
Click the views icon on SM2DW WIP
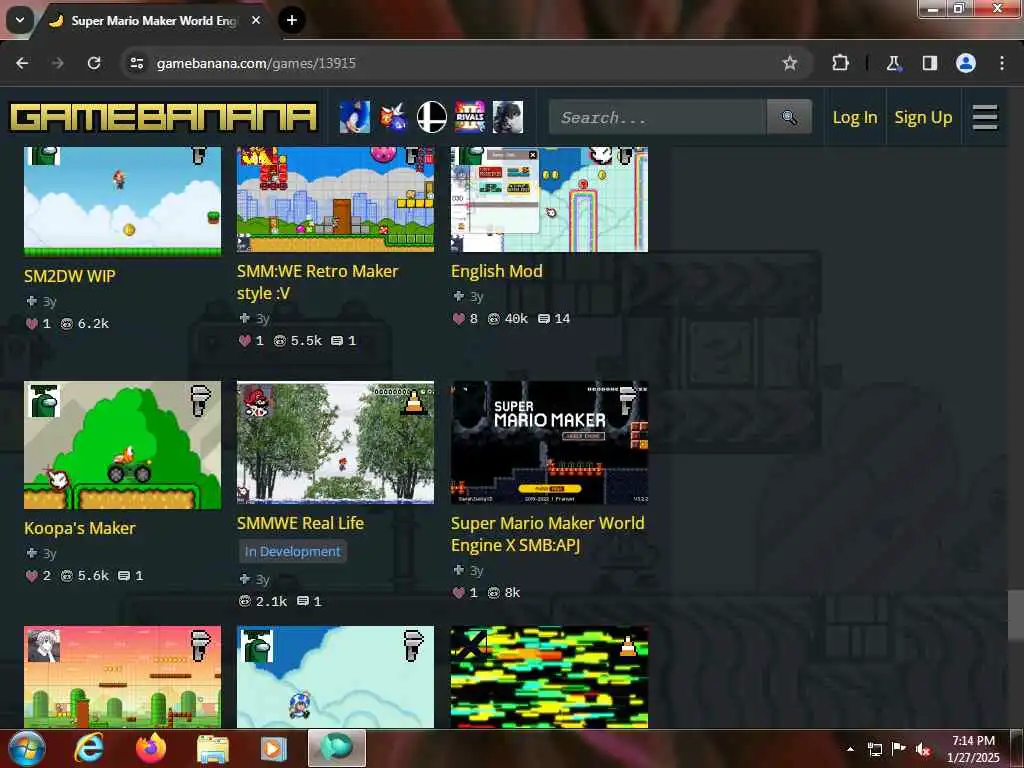[67, 323]
